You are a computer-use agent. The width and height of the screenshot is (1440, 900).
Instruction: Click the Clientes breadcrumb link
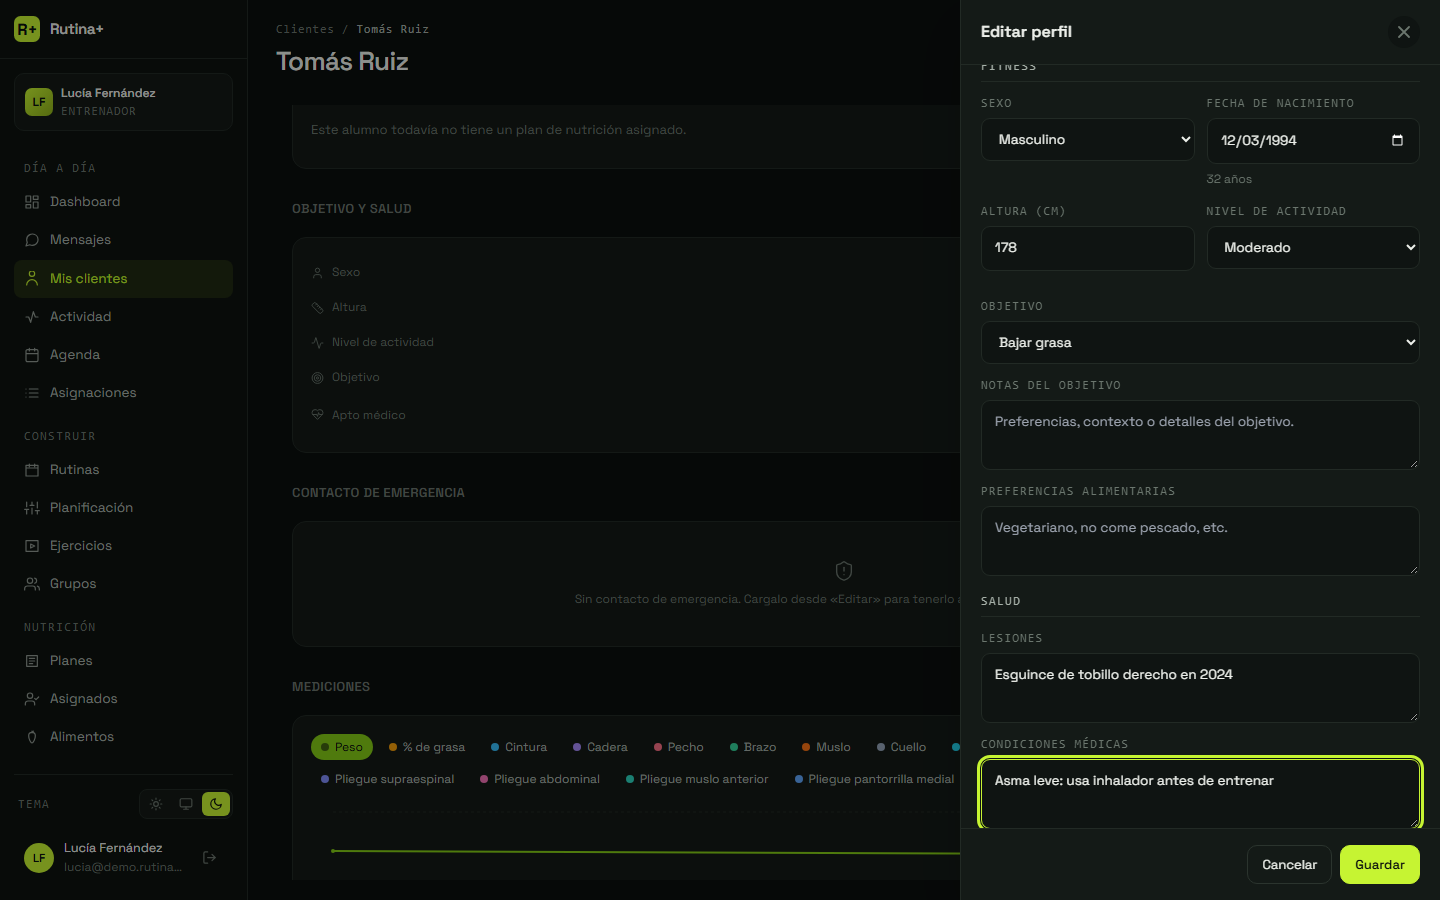pos(305,30)
